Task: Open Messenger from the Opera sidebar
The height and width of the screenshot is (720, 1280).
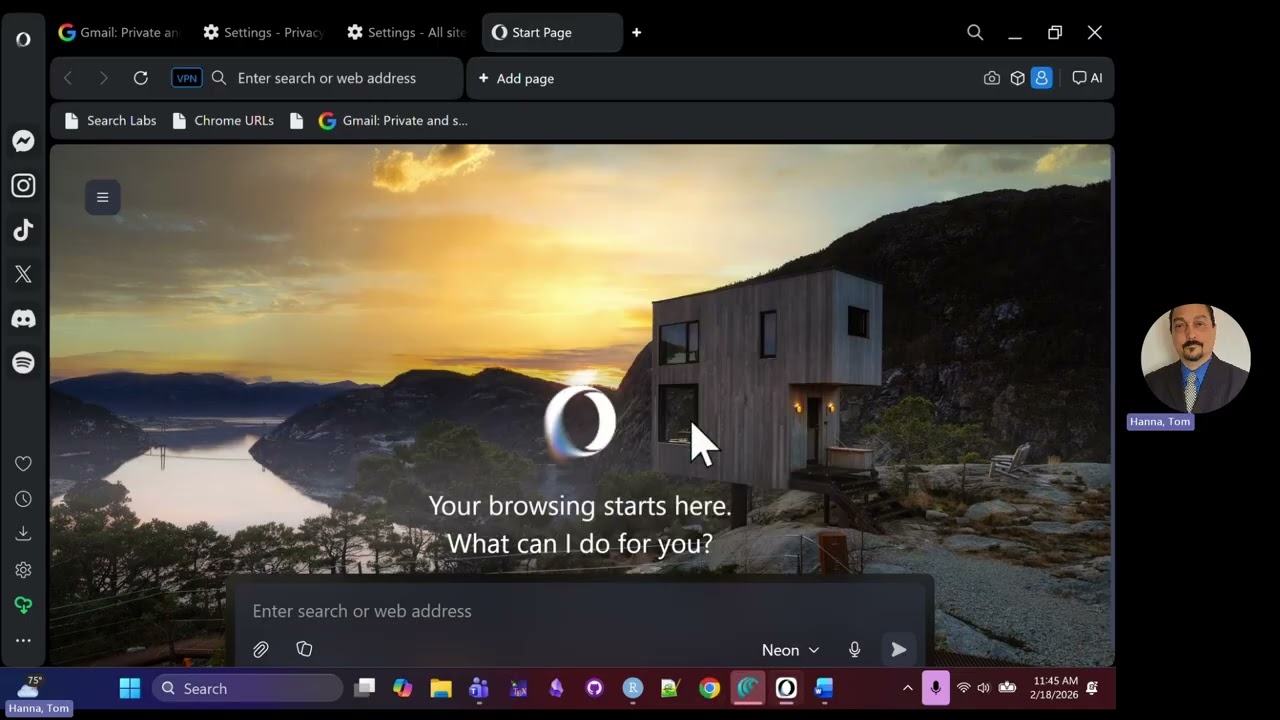Action: click(x=23, y=142)
